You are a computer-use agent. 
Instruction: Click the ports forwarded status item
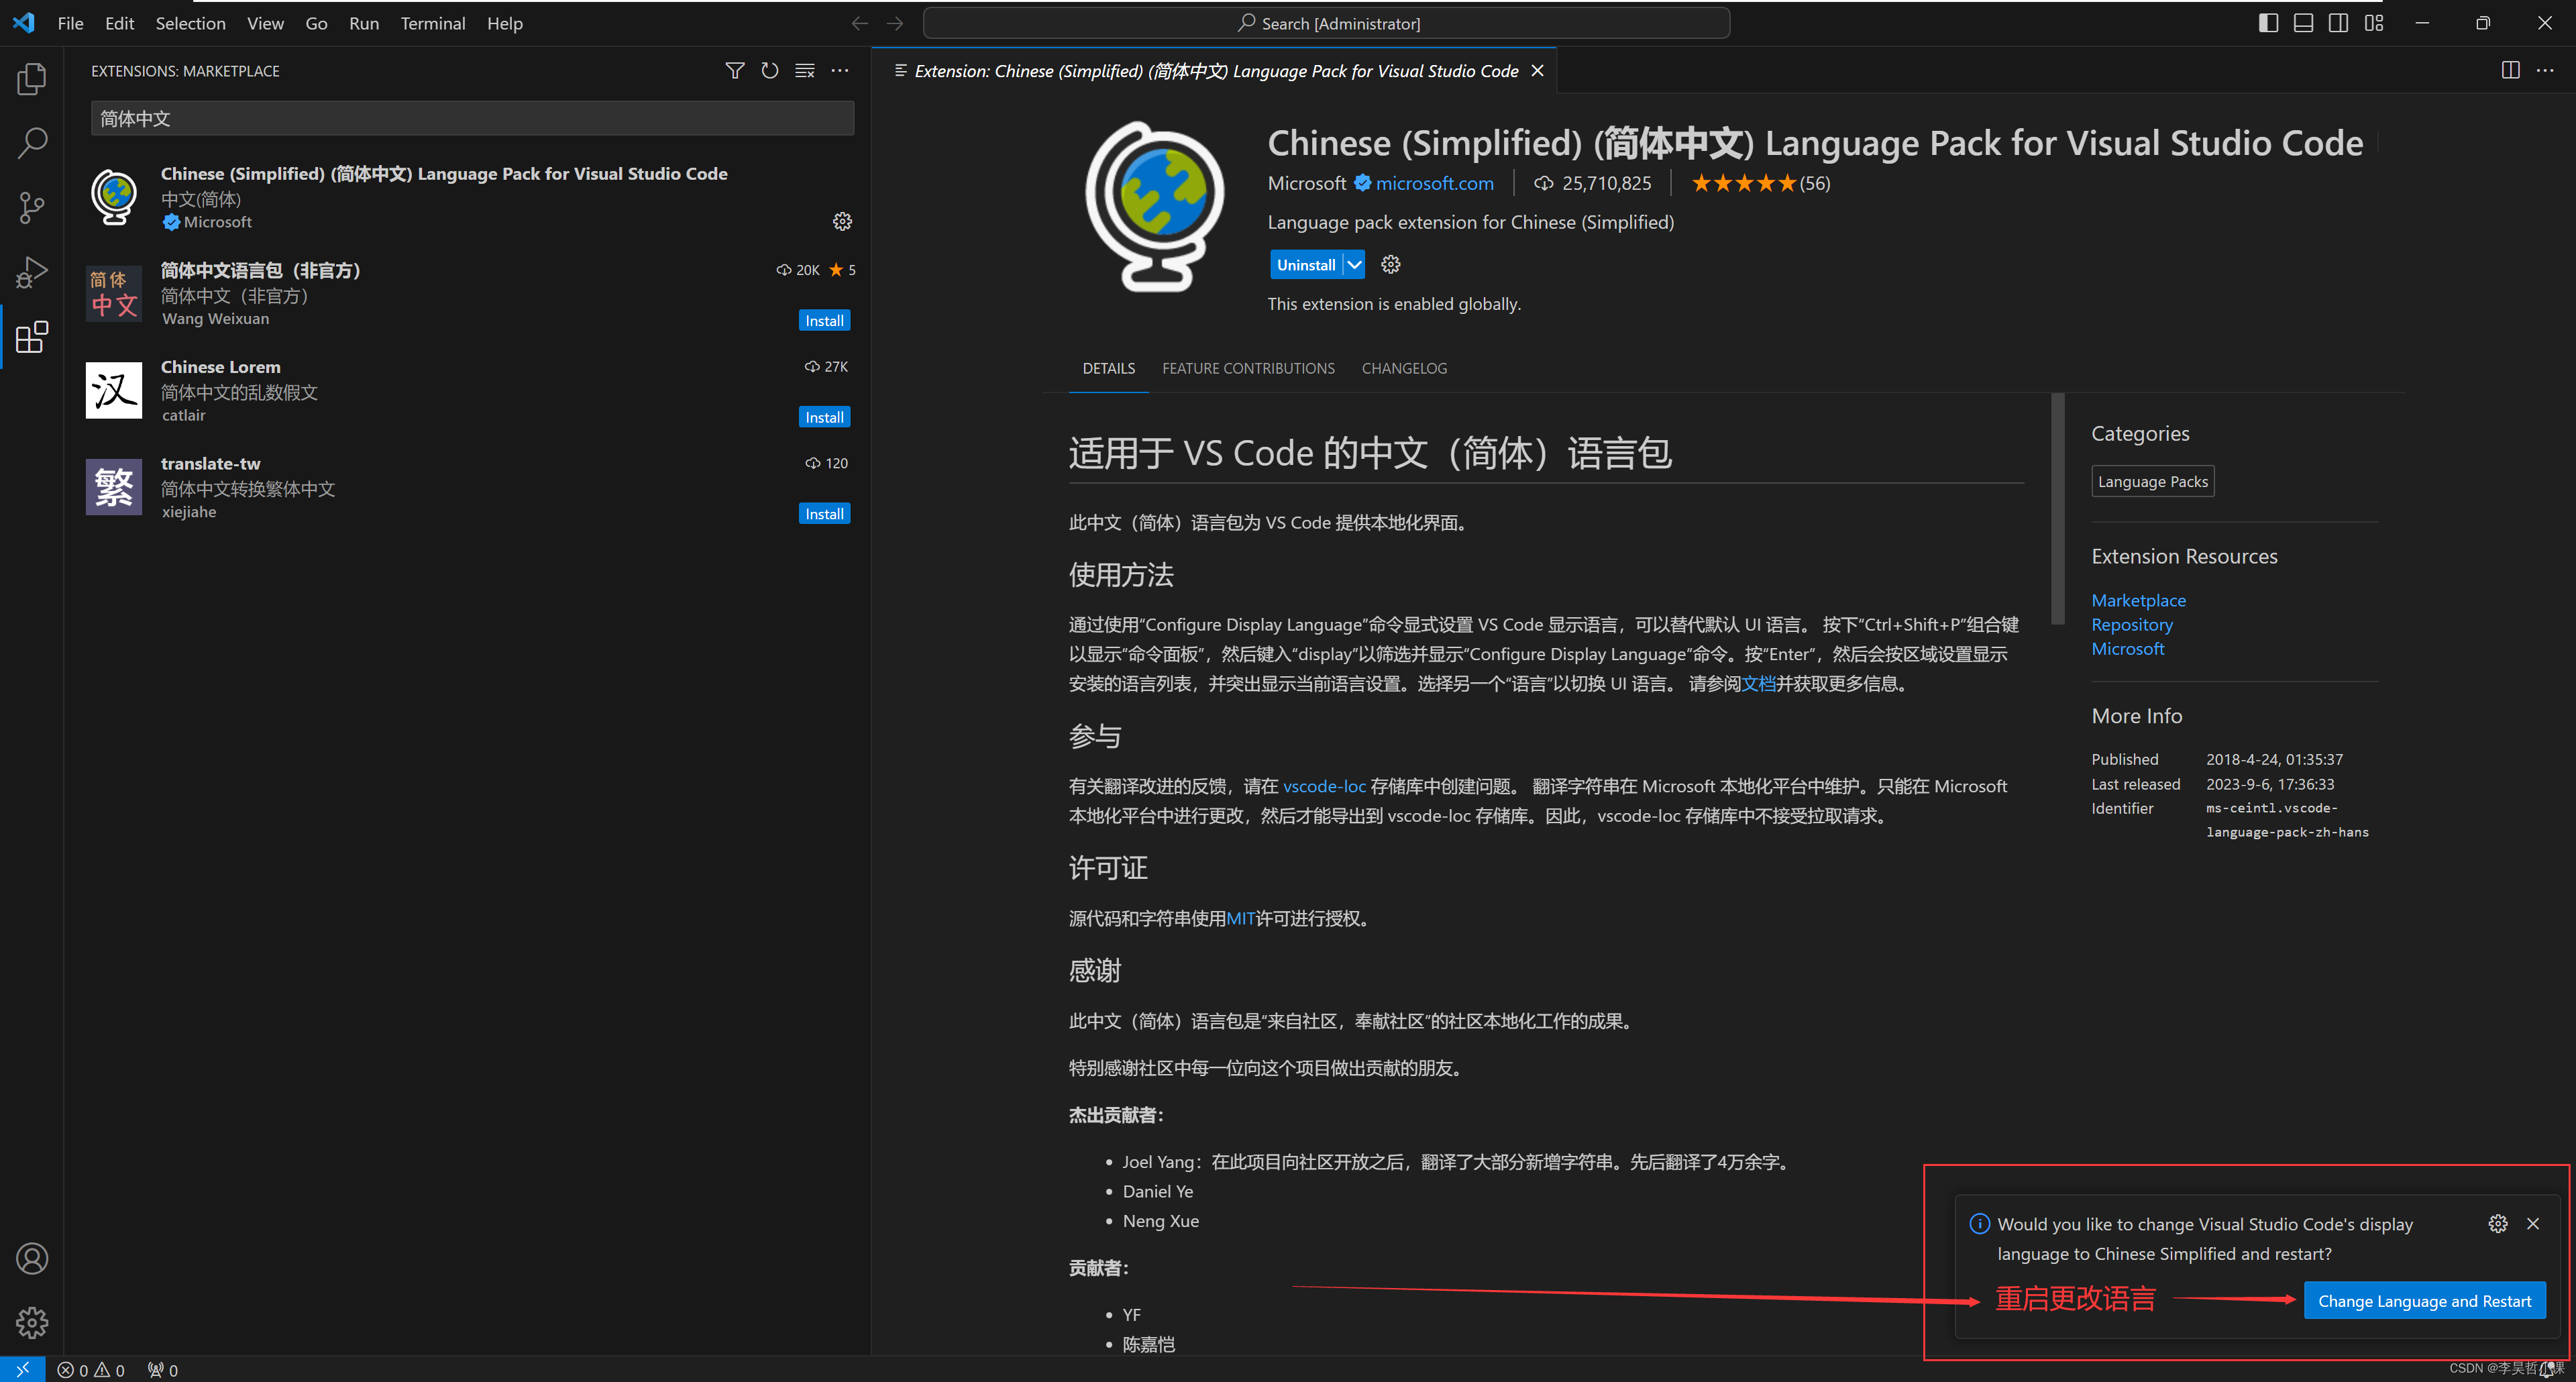pos(163,1370)
